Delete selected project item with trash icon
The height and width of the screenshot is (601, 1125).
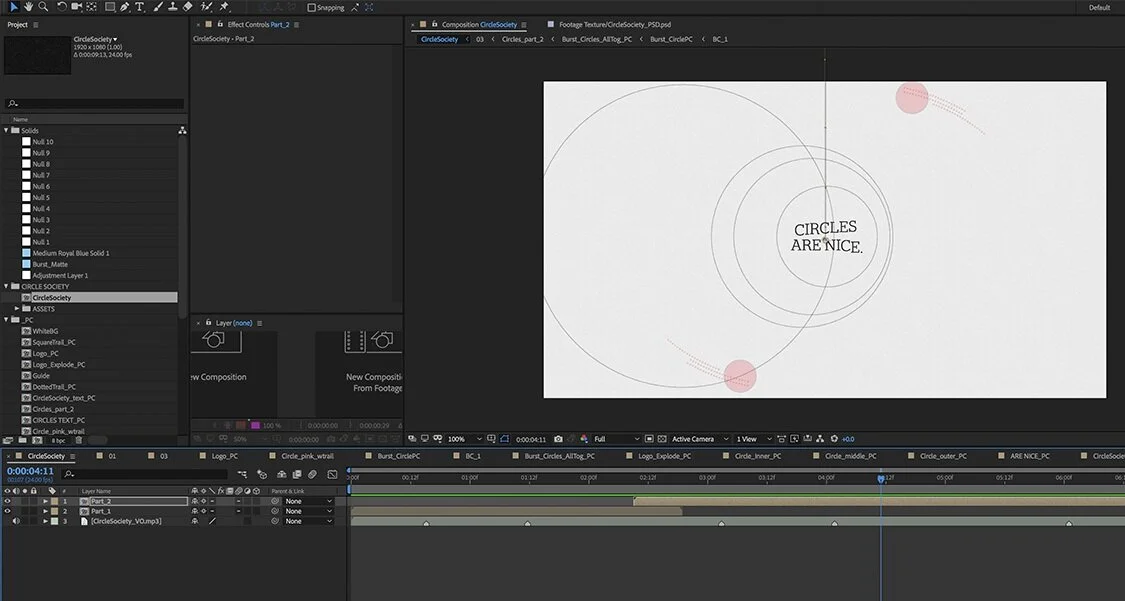[79, 440]
